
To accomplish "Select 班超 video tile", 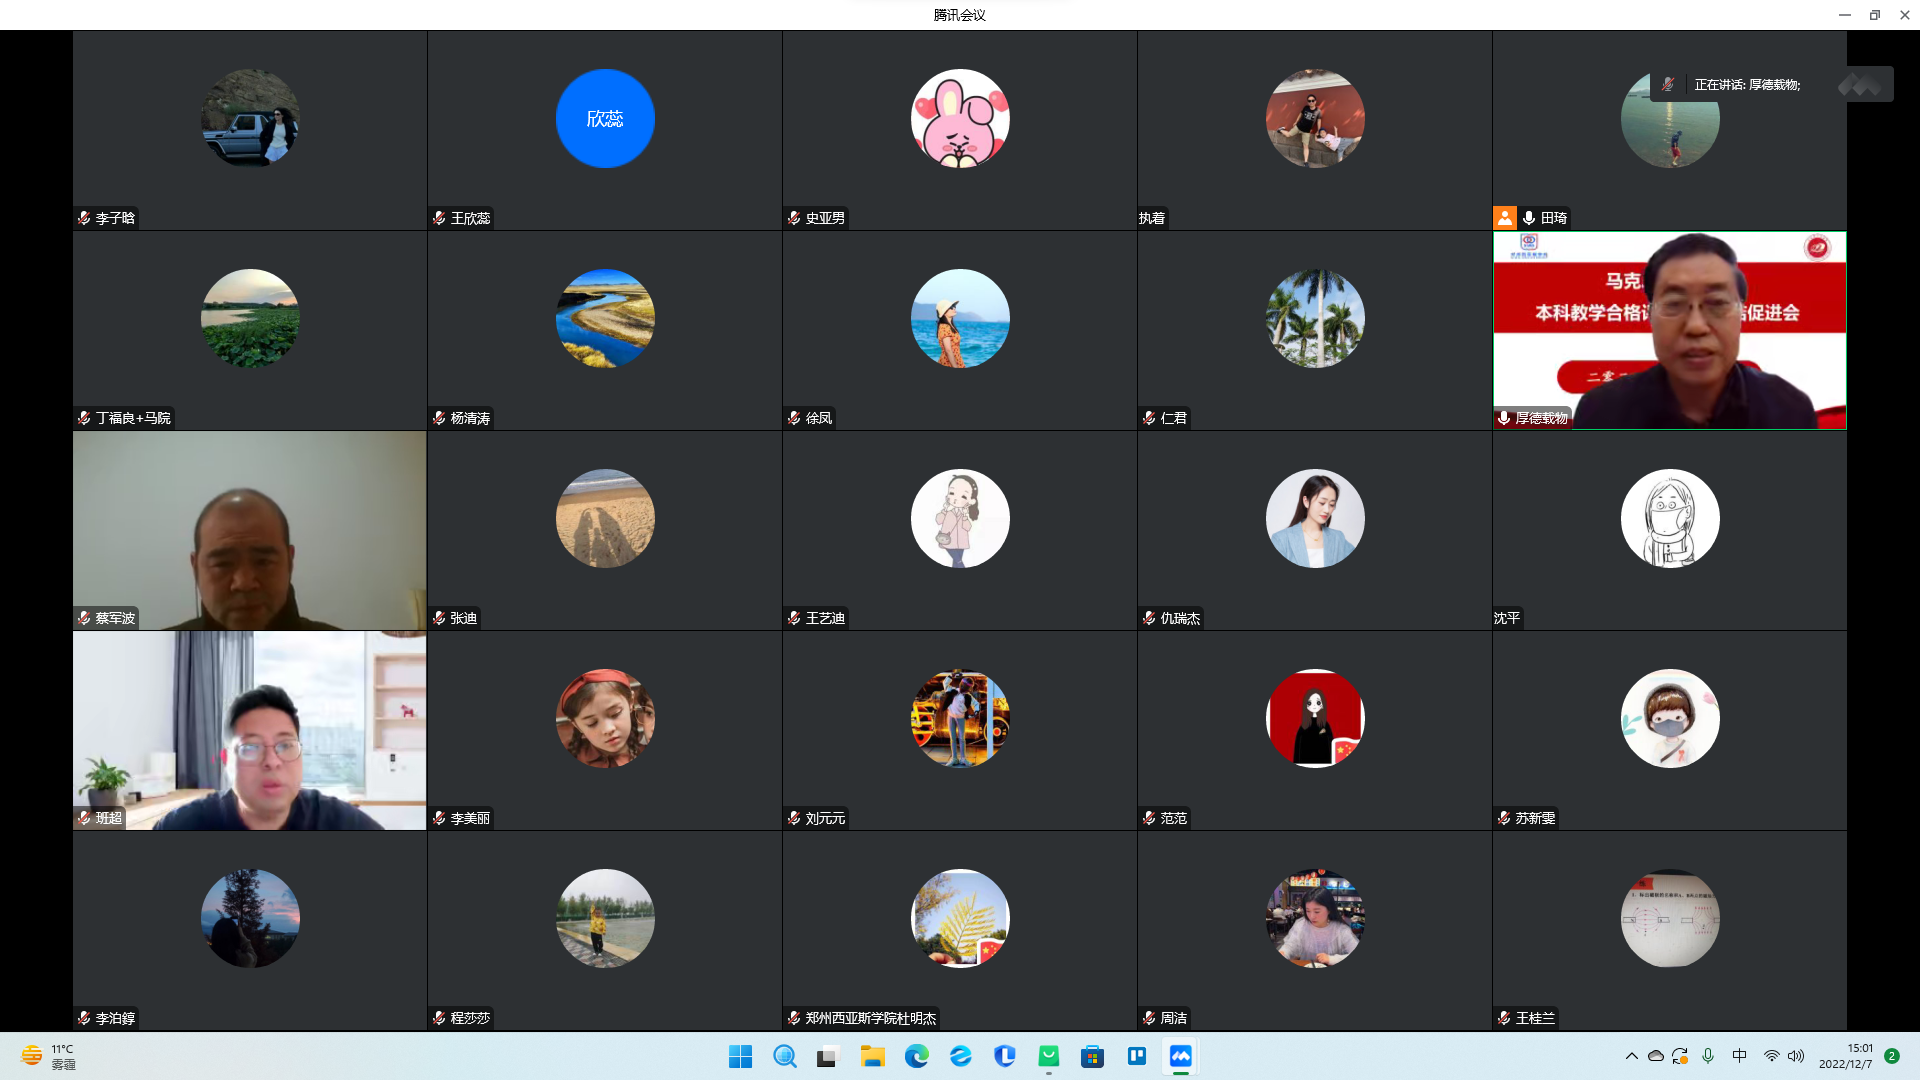I will click(x=250, y=731).
